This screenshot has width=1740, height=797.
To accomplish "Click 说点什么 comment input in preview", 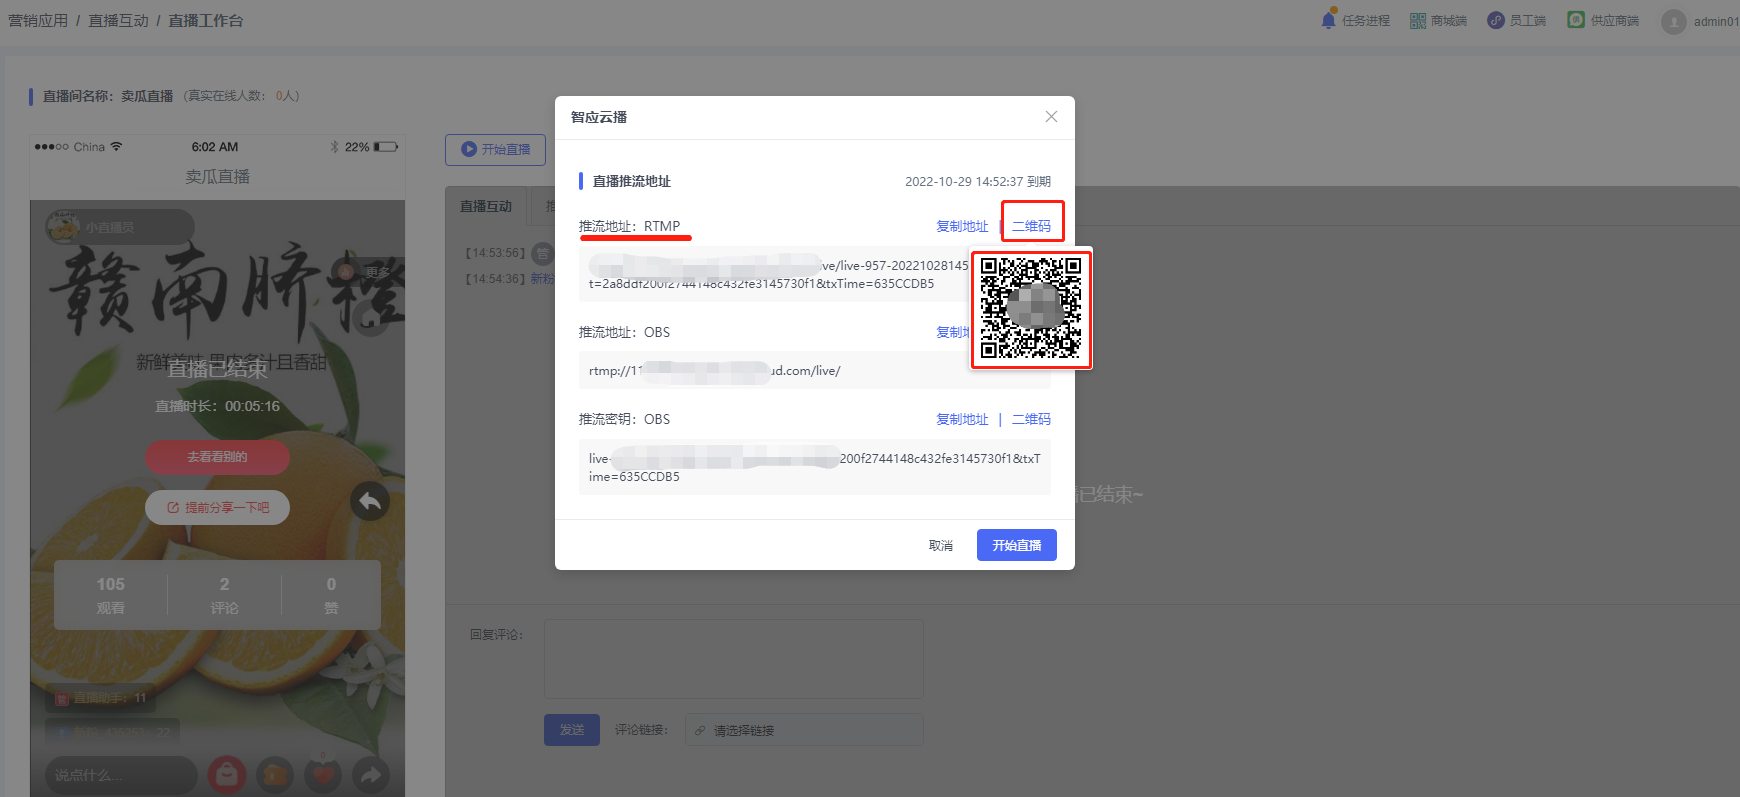I will 120,775.
